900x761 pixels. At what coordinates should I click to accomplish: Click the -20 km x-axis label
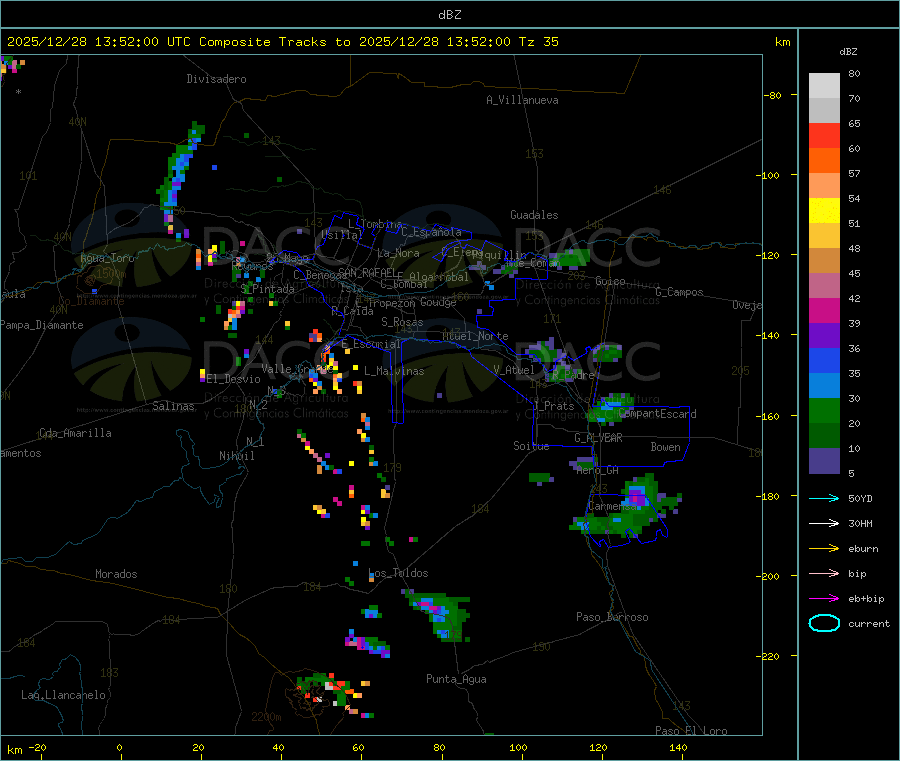(x=37, y=747)
